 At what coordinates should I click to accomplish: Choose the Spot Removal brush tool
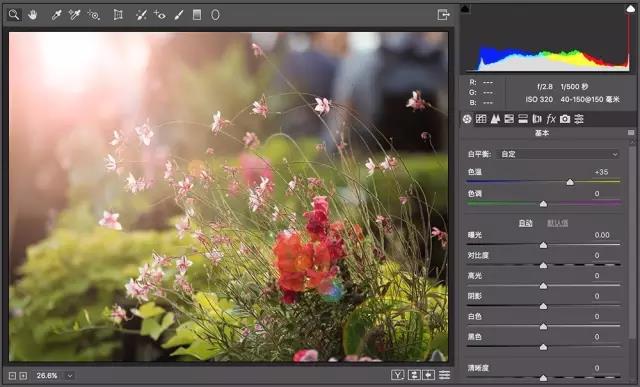point(141,15)
